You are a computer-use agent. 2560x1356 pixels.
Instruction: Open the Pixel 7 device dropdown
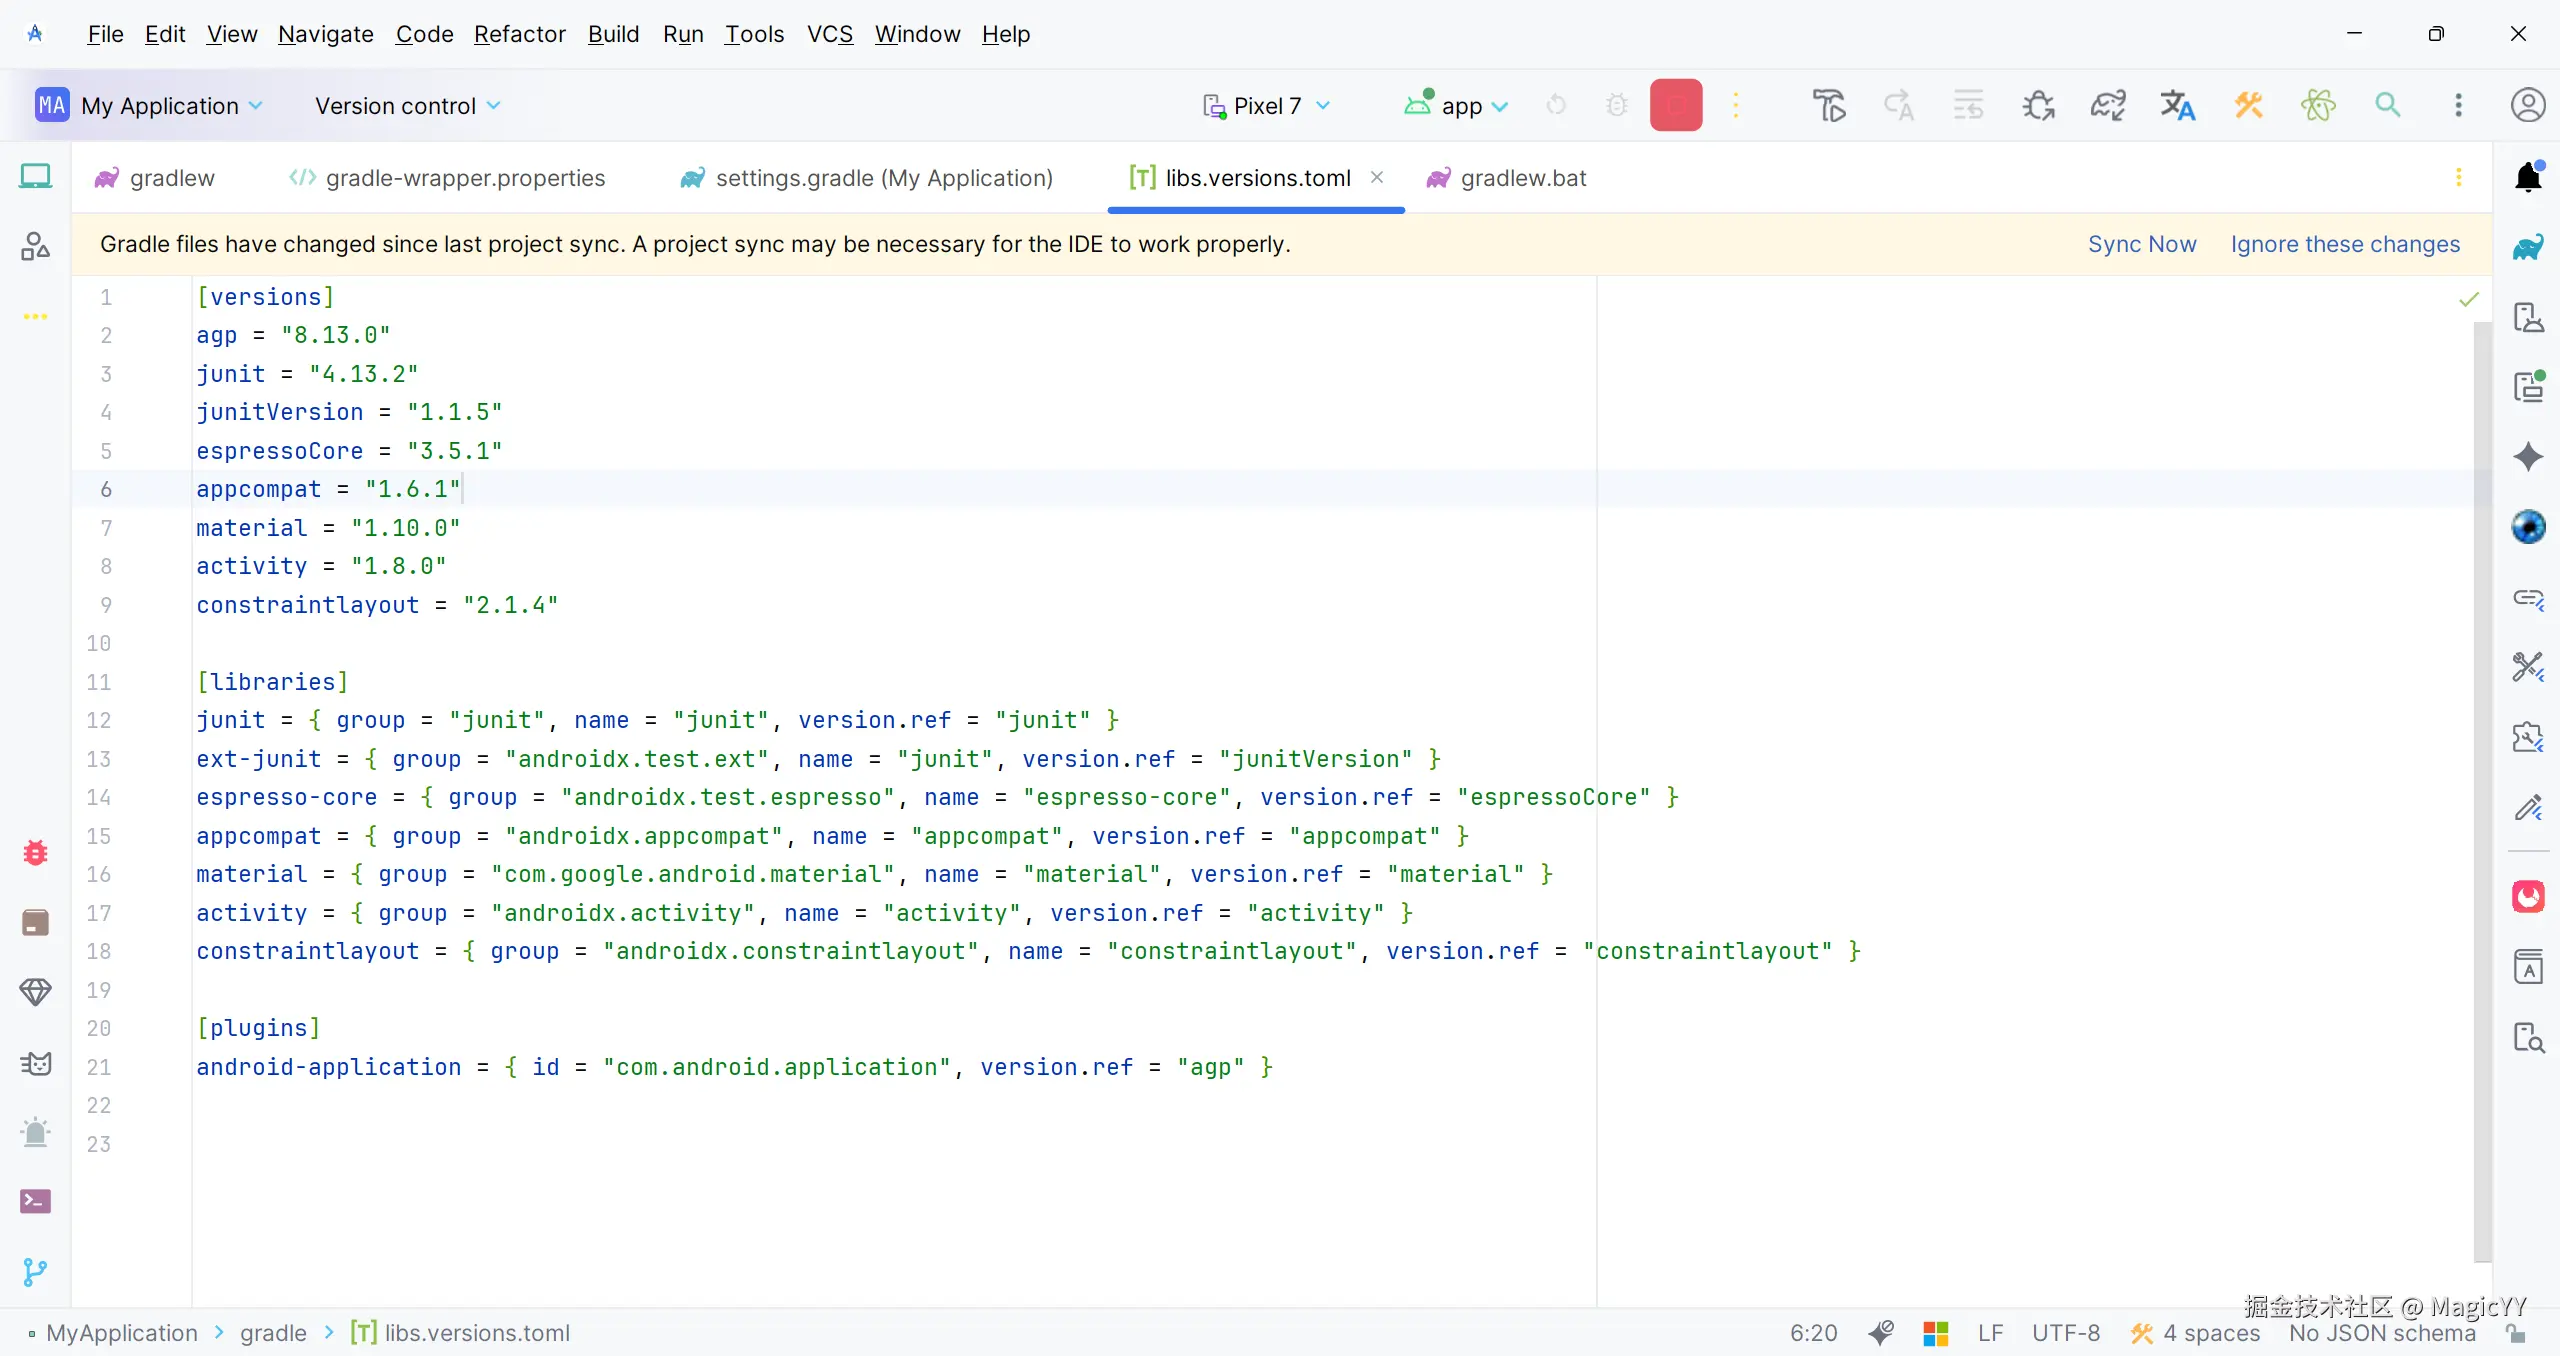pos(1266,105)
